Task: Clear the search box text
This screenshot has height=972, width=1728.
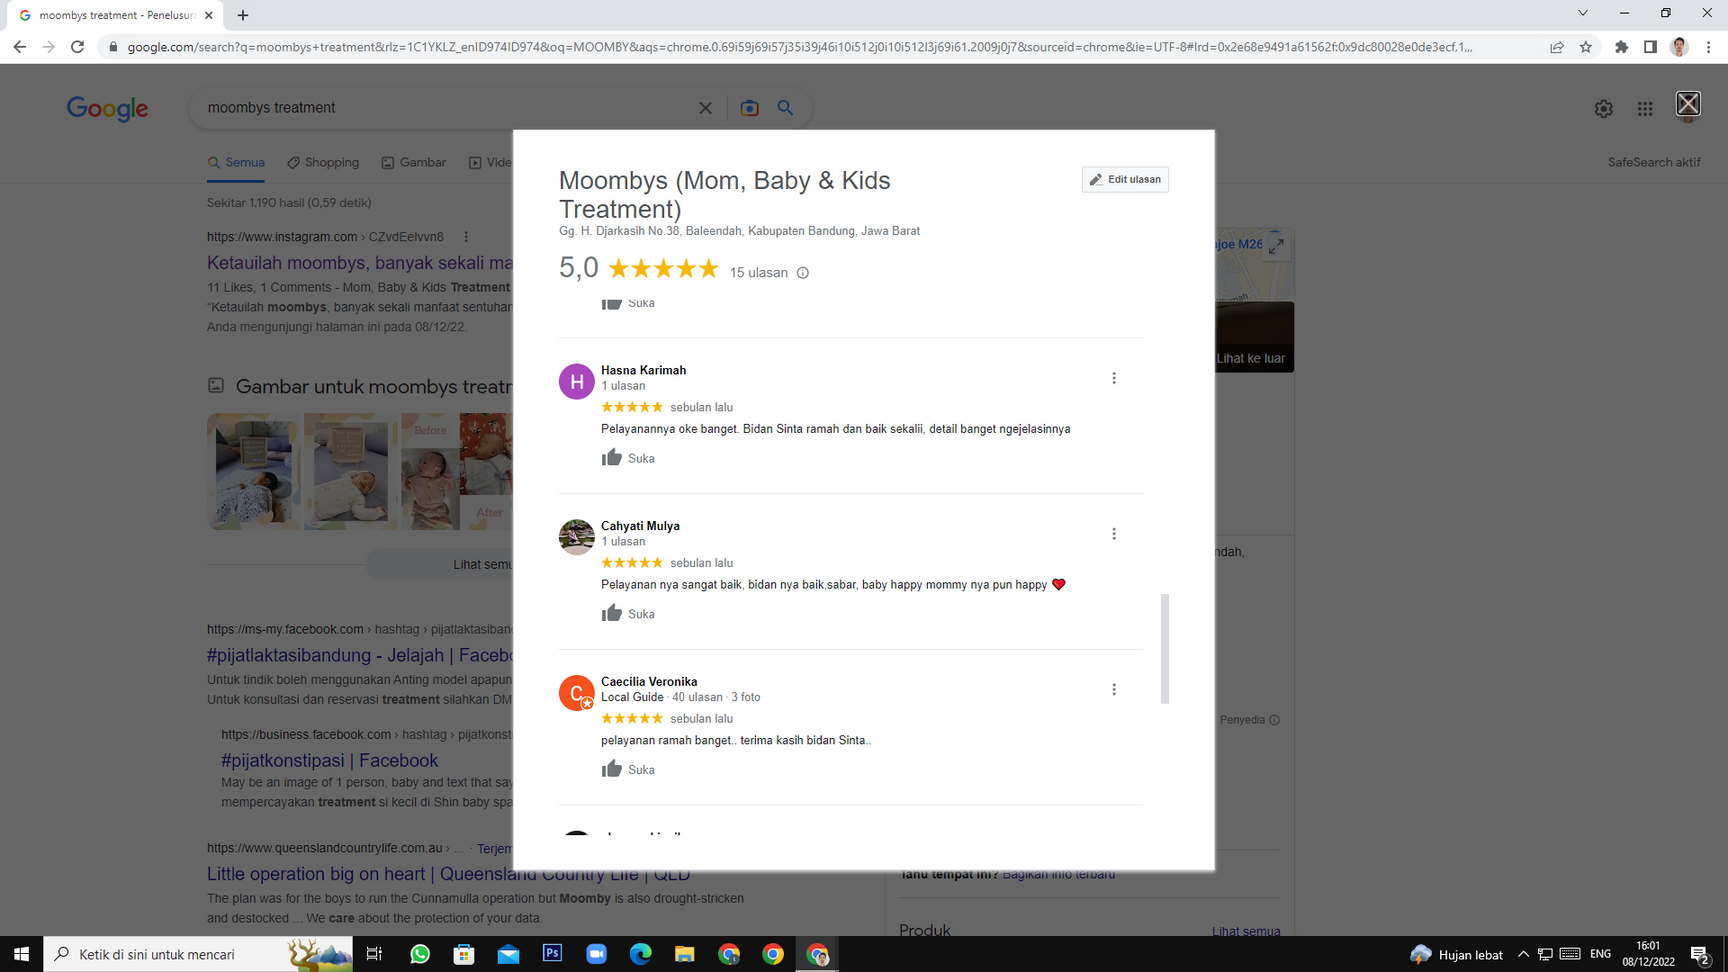Action: point(705,108)
